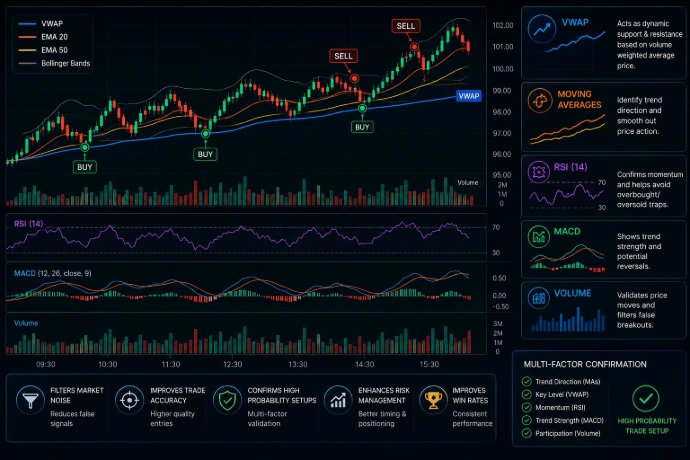
Task: Click the 0.50 label on the MACD axis
Action: pyautogui.click(x=499, y=278)
